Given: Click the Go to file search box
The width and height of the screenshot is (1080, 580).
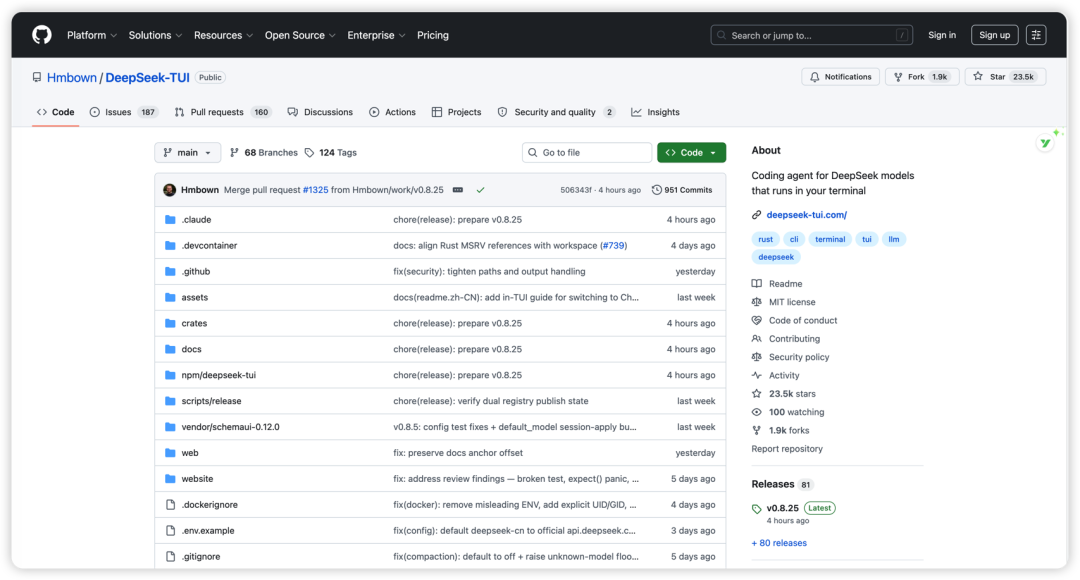Looking at the screenshot, I should pyautogui.click(x=587, y=153).
